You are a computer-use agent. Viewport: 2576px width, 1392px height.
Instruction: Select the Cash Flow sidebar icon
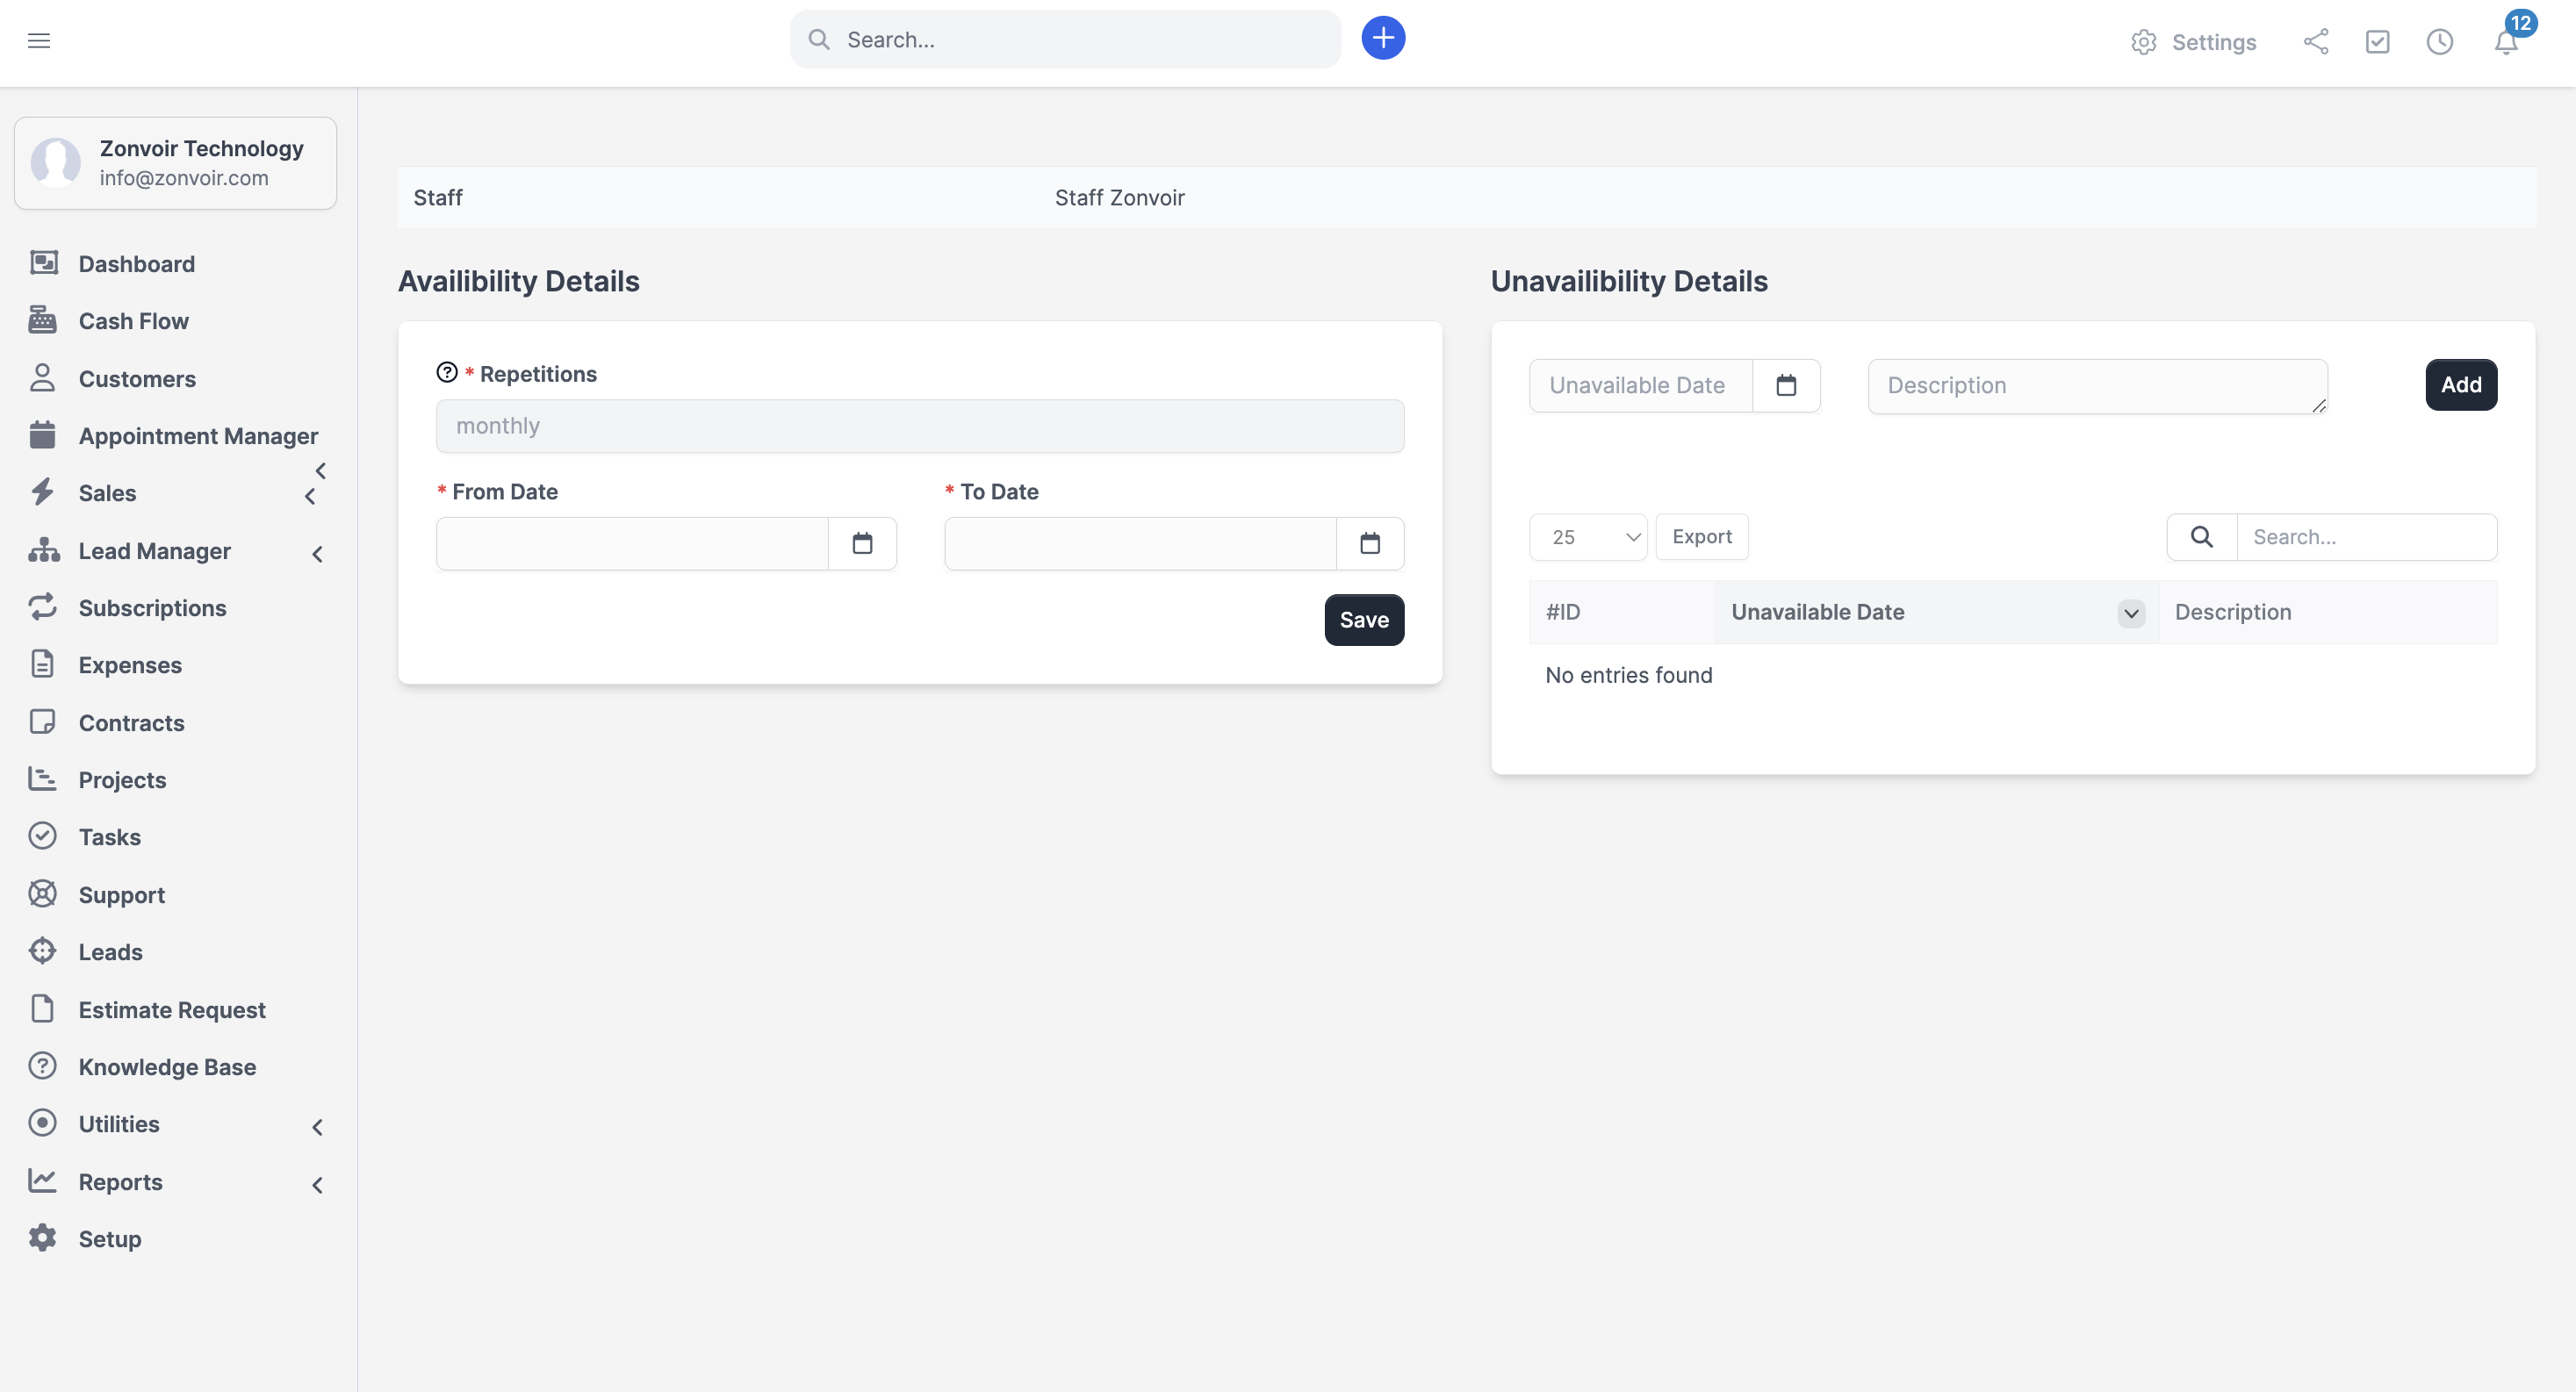(x=42, y=320)
